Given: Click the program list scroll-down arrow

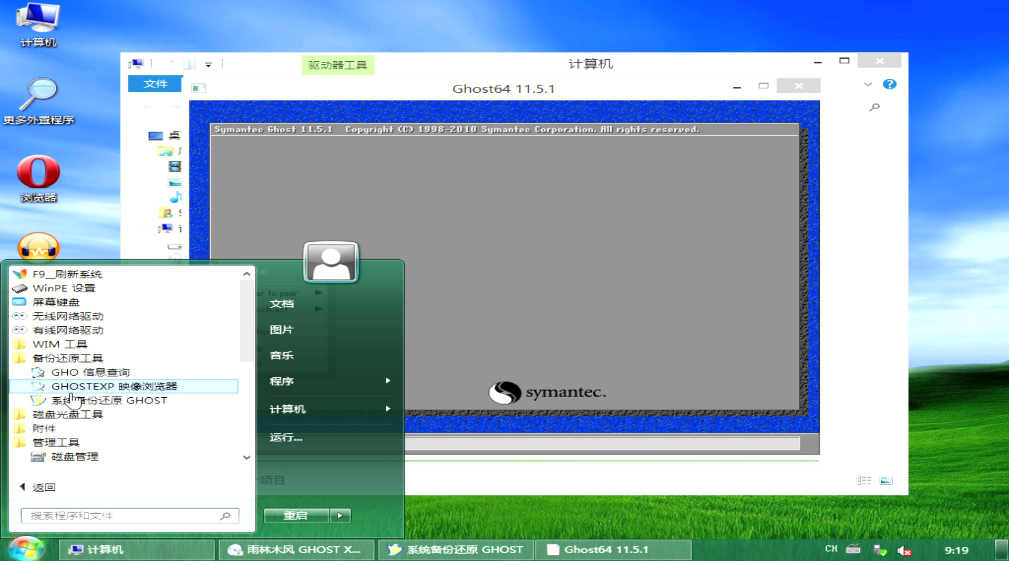Looking at the screenshot, I should (x=246, y=457).
